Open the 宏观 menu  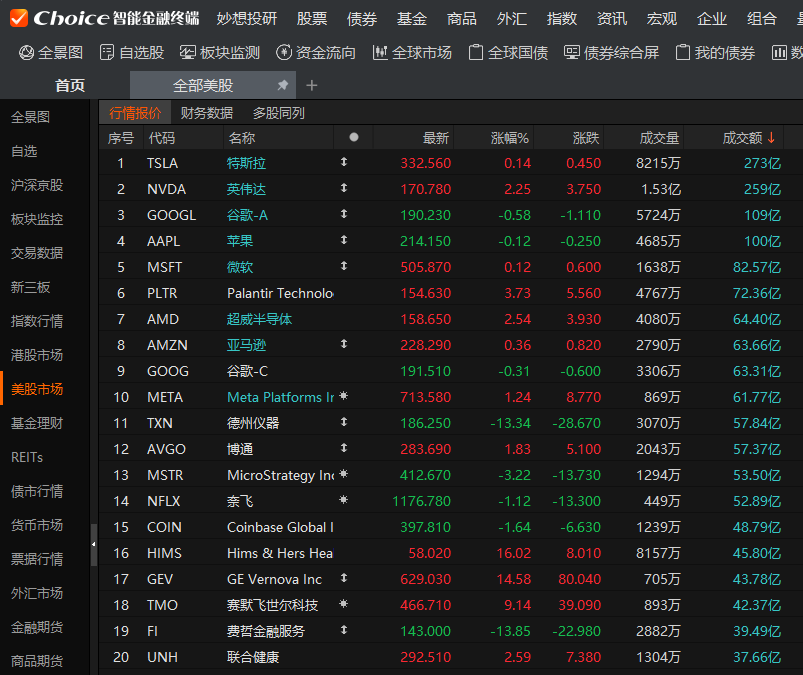click(x=662, y=19)
